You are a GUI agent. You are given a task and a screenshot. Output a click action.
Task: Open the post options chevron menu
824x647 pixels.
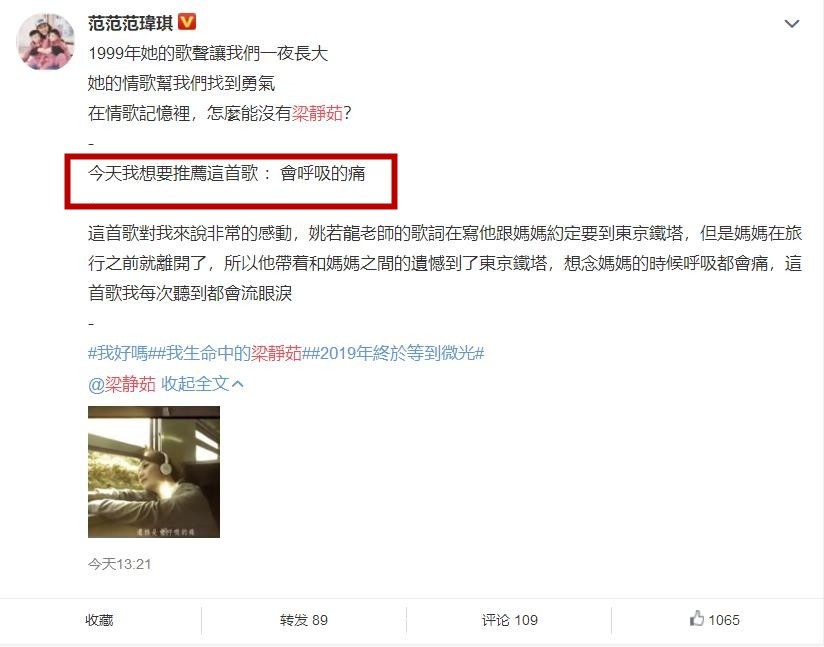point(791,24)
